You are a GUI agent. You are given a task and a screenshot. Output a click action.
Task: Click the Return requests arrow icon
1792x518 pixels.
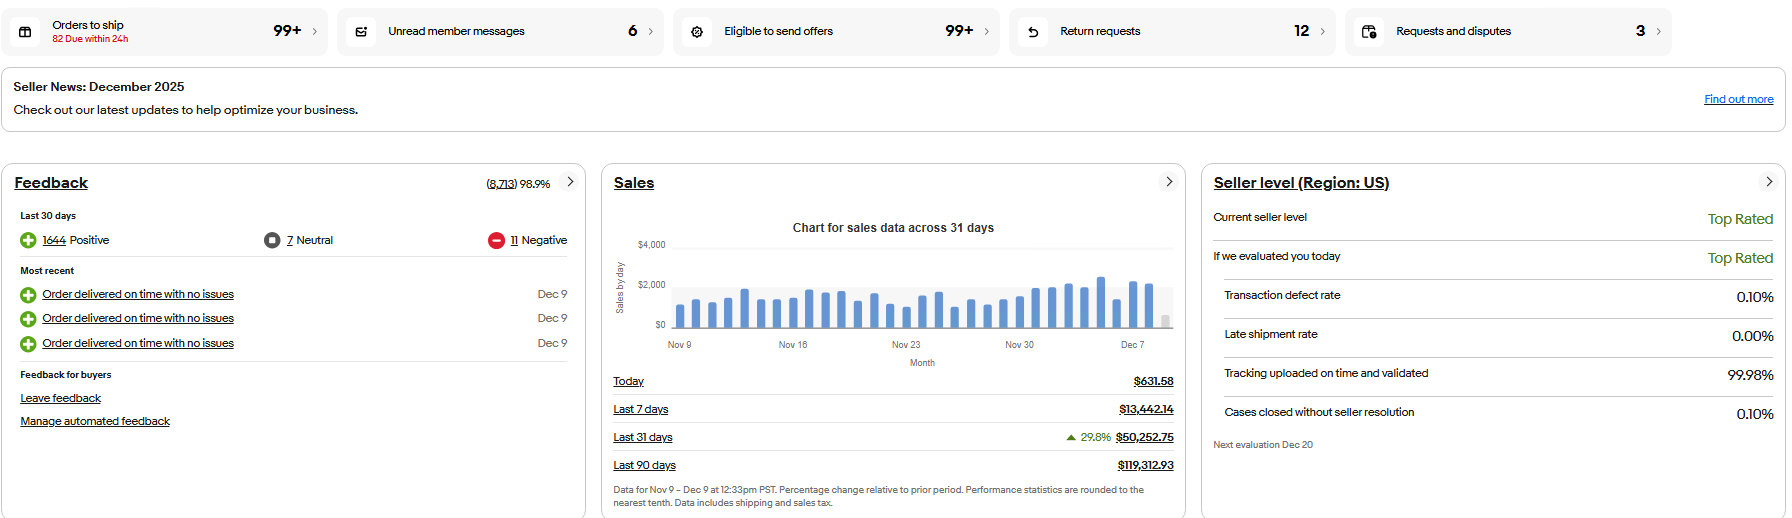click(x=1033, y=32)
